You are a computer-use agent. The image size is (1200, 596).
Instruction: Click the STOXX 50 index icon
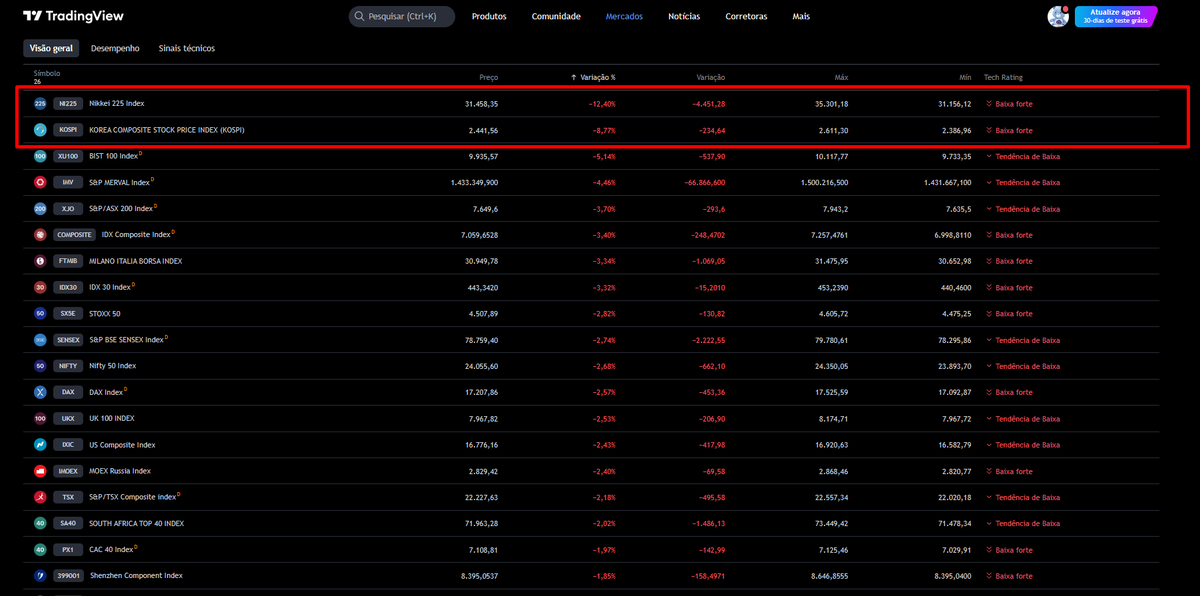[x=40, y=313]
